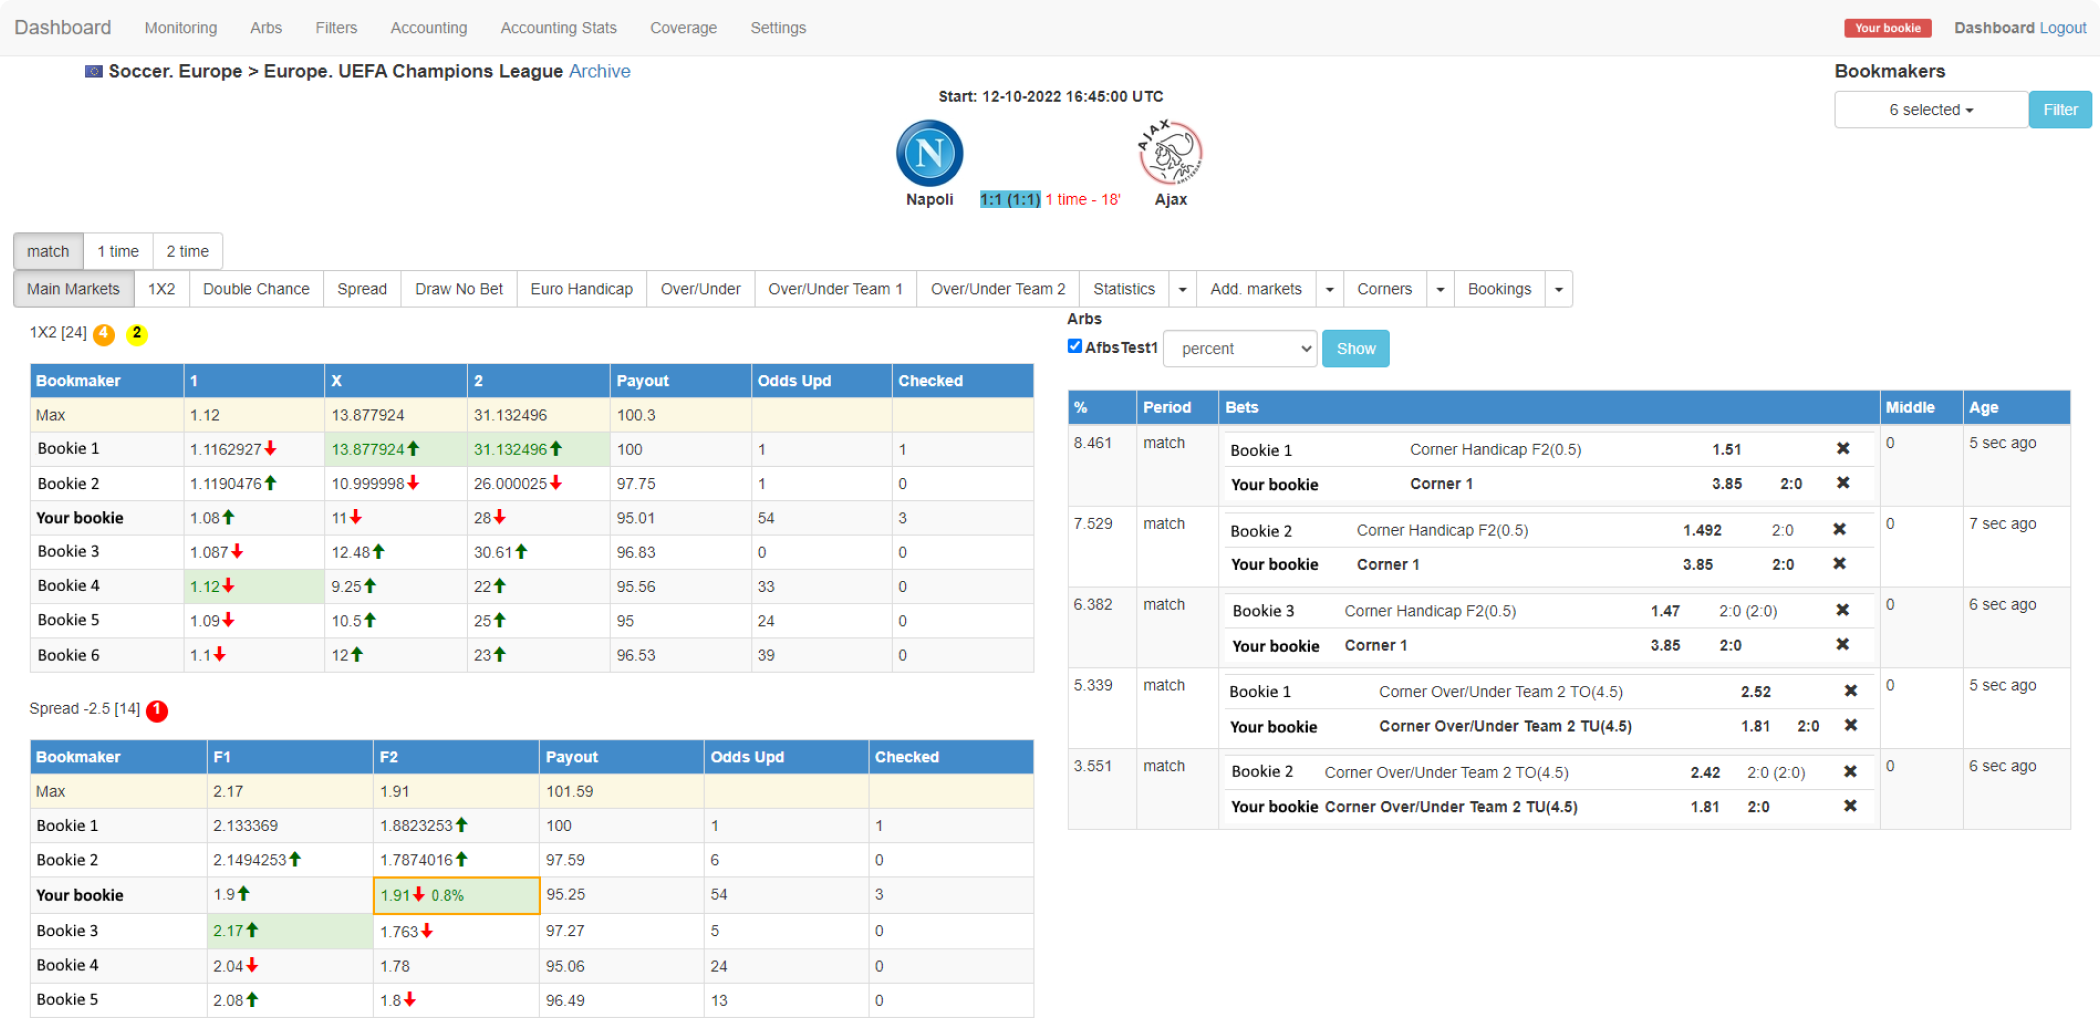
Task: Click the Spread tab
Action: tap(362, 289)
